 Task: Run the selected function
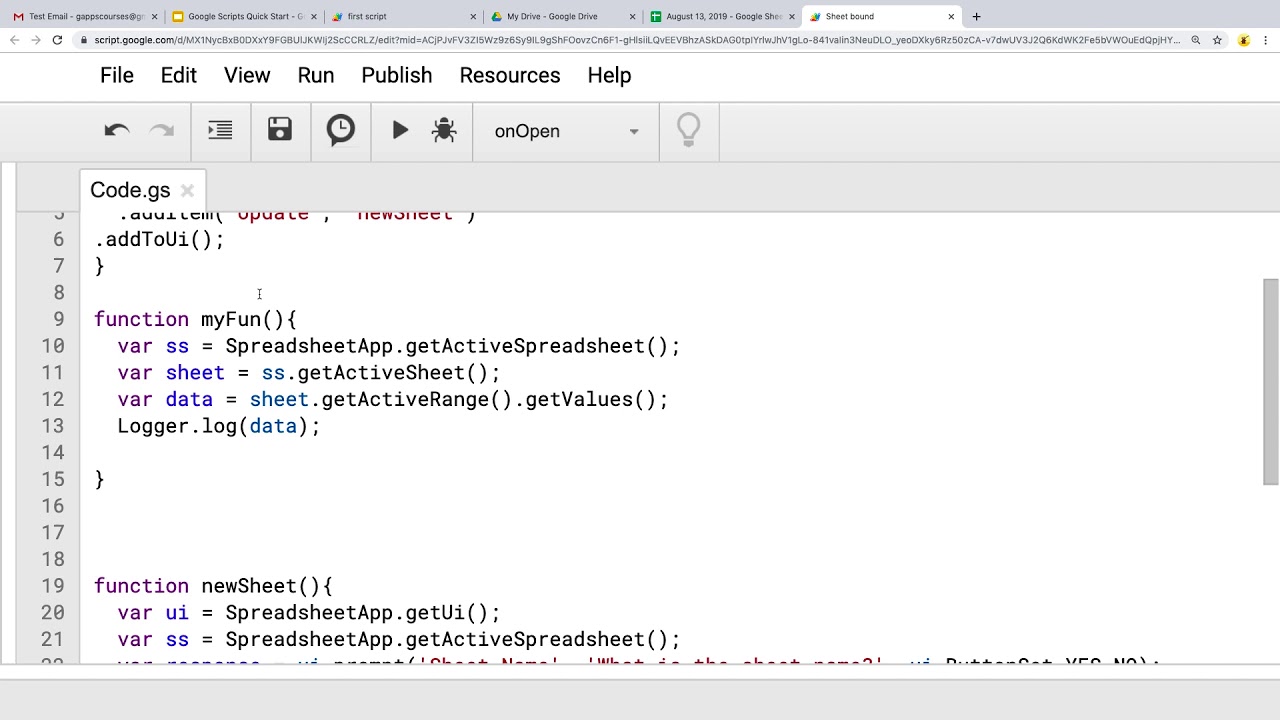(400, 130)
